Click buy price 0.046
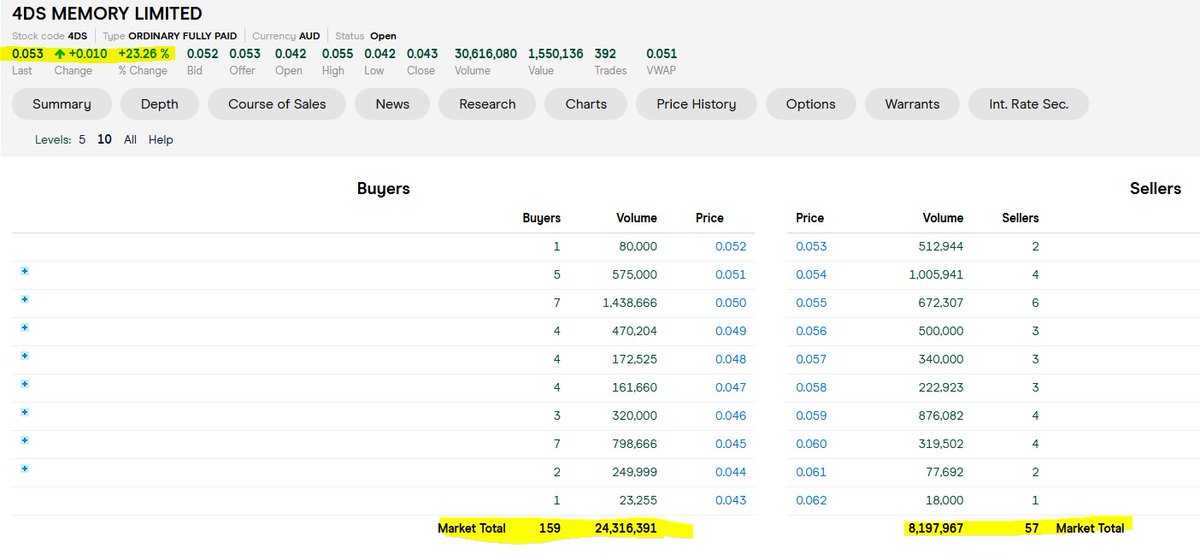1200x560 pixels. (731, 415)
